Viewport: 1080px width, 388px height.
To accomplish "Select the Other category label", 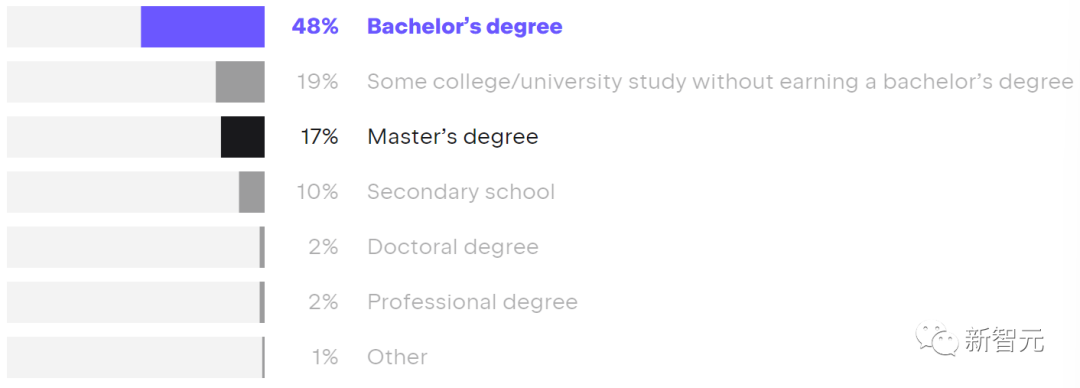I will [397, 357].
